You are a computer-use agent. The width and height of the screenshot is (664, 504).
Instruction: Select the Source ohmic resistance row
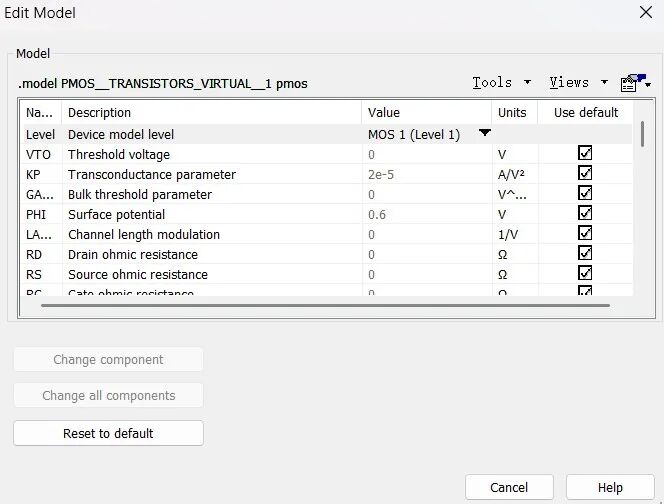pos(327,274)
